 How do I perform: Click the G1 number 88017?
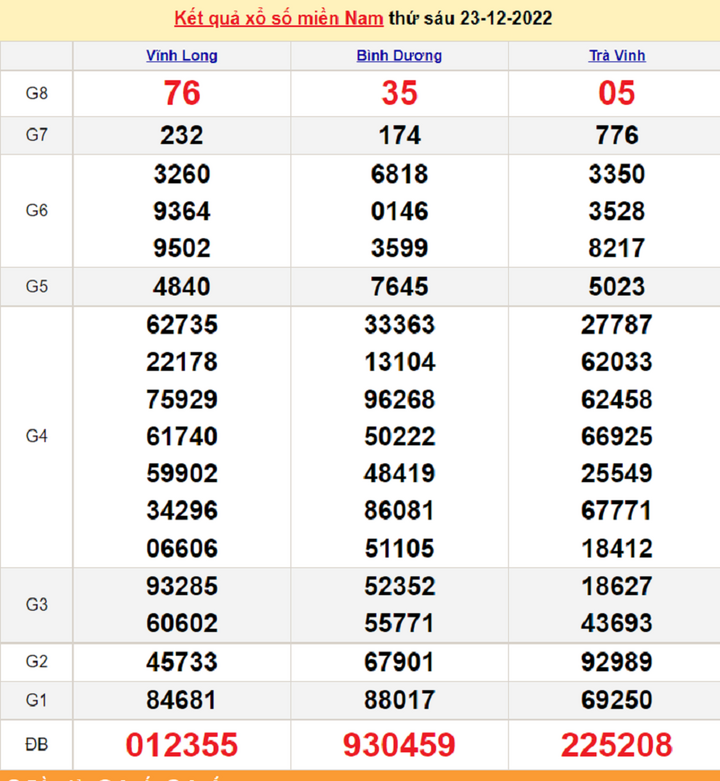tap(399, 700)
